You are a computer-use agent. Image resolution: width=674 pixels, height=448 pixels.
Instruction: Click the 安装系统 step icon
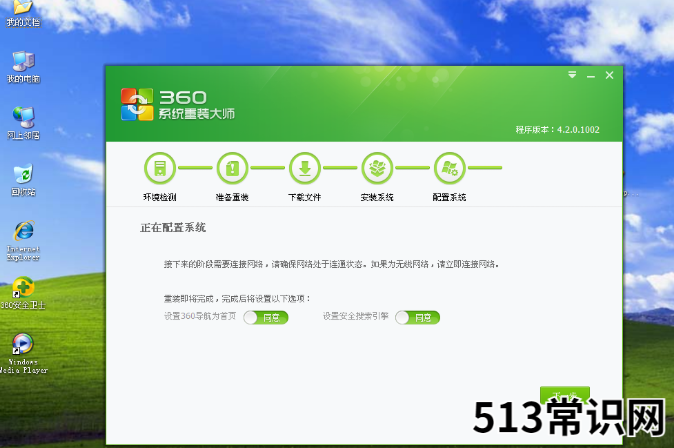[x=377, y=168]
